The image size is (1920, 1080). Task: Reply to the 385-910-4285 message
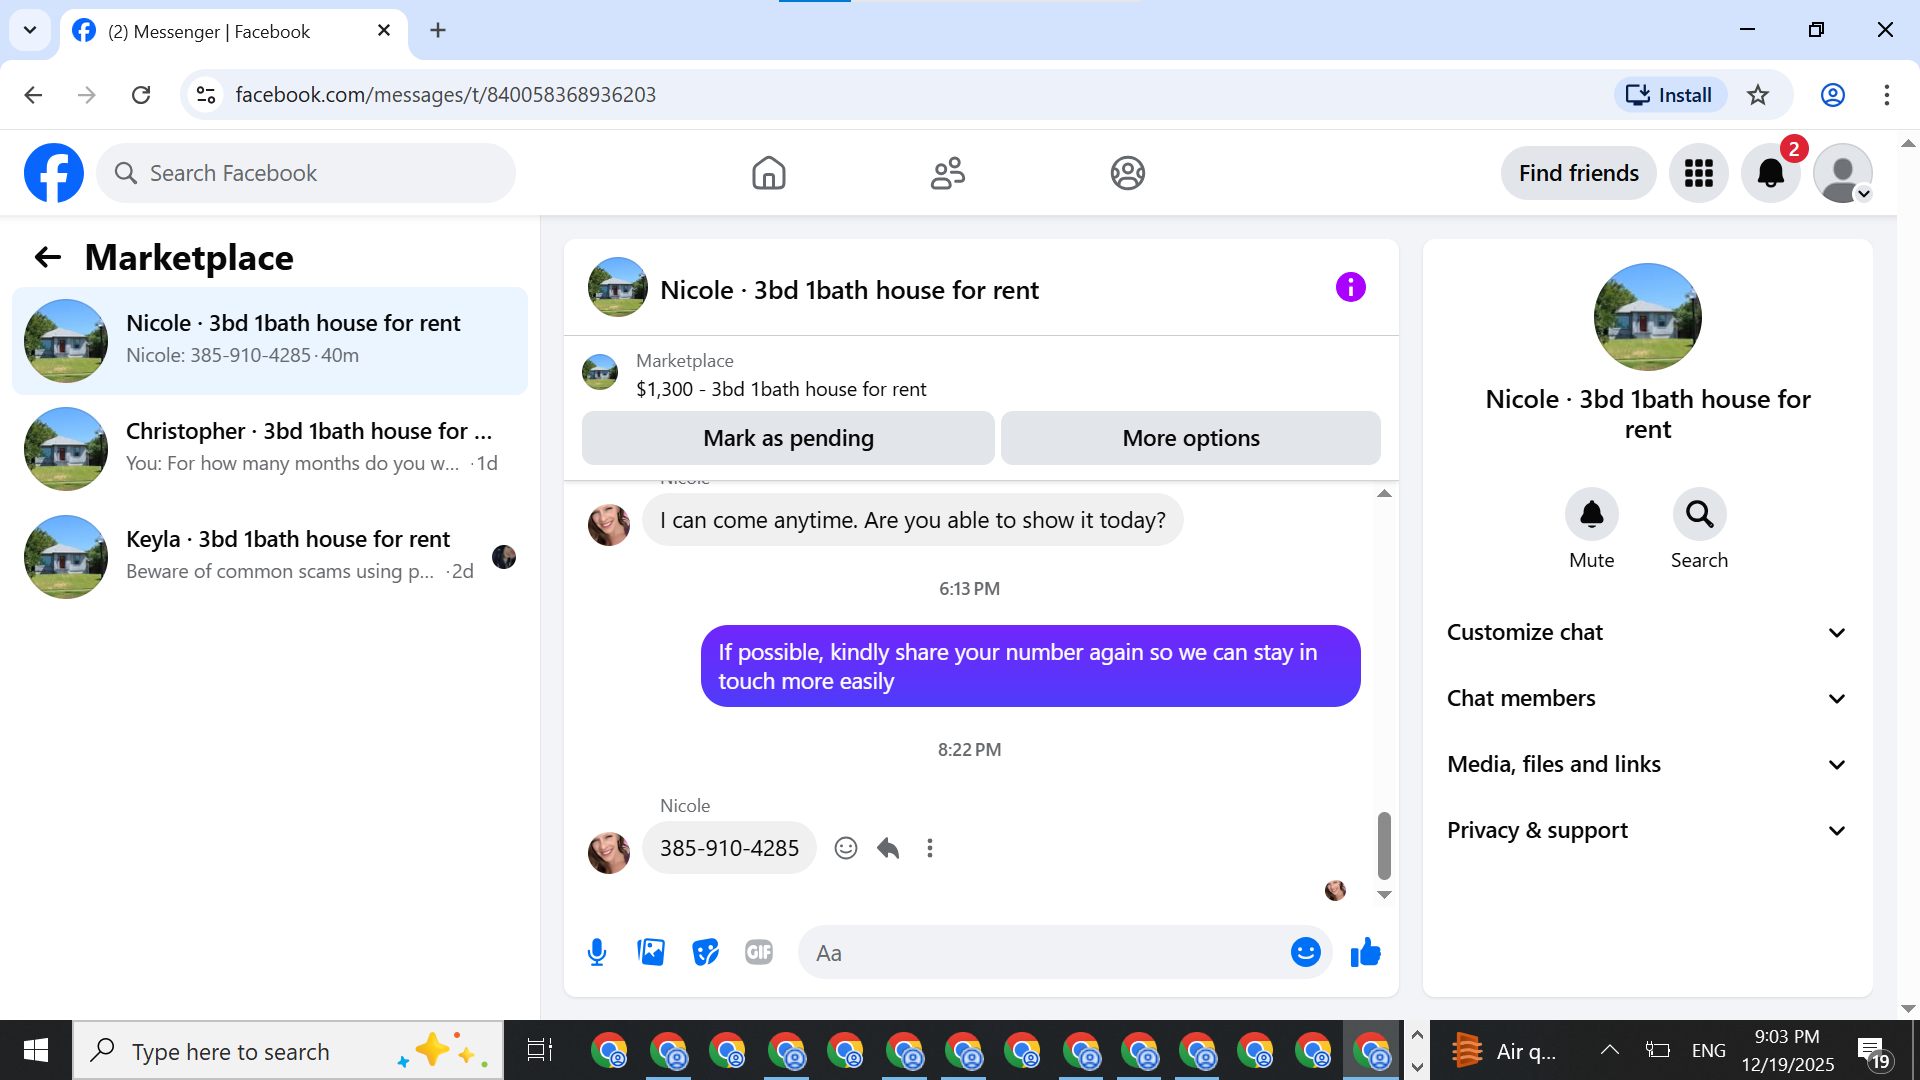click(888, 848)
